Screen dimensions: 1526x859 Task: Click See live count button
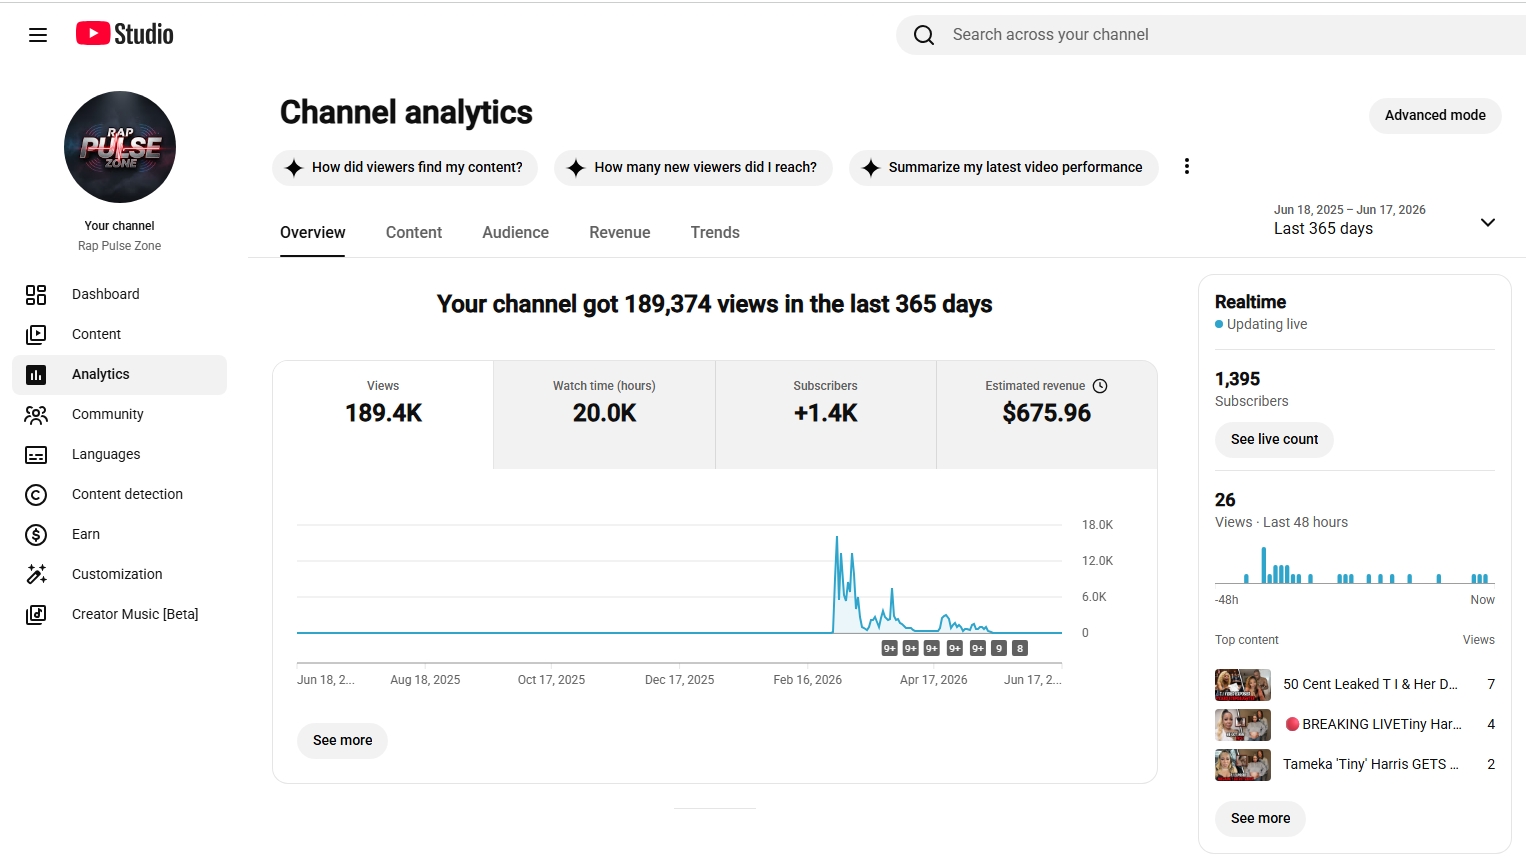1274,439
